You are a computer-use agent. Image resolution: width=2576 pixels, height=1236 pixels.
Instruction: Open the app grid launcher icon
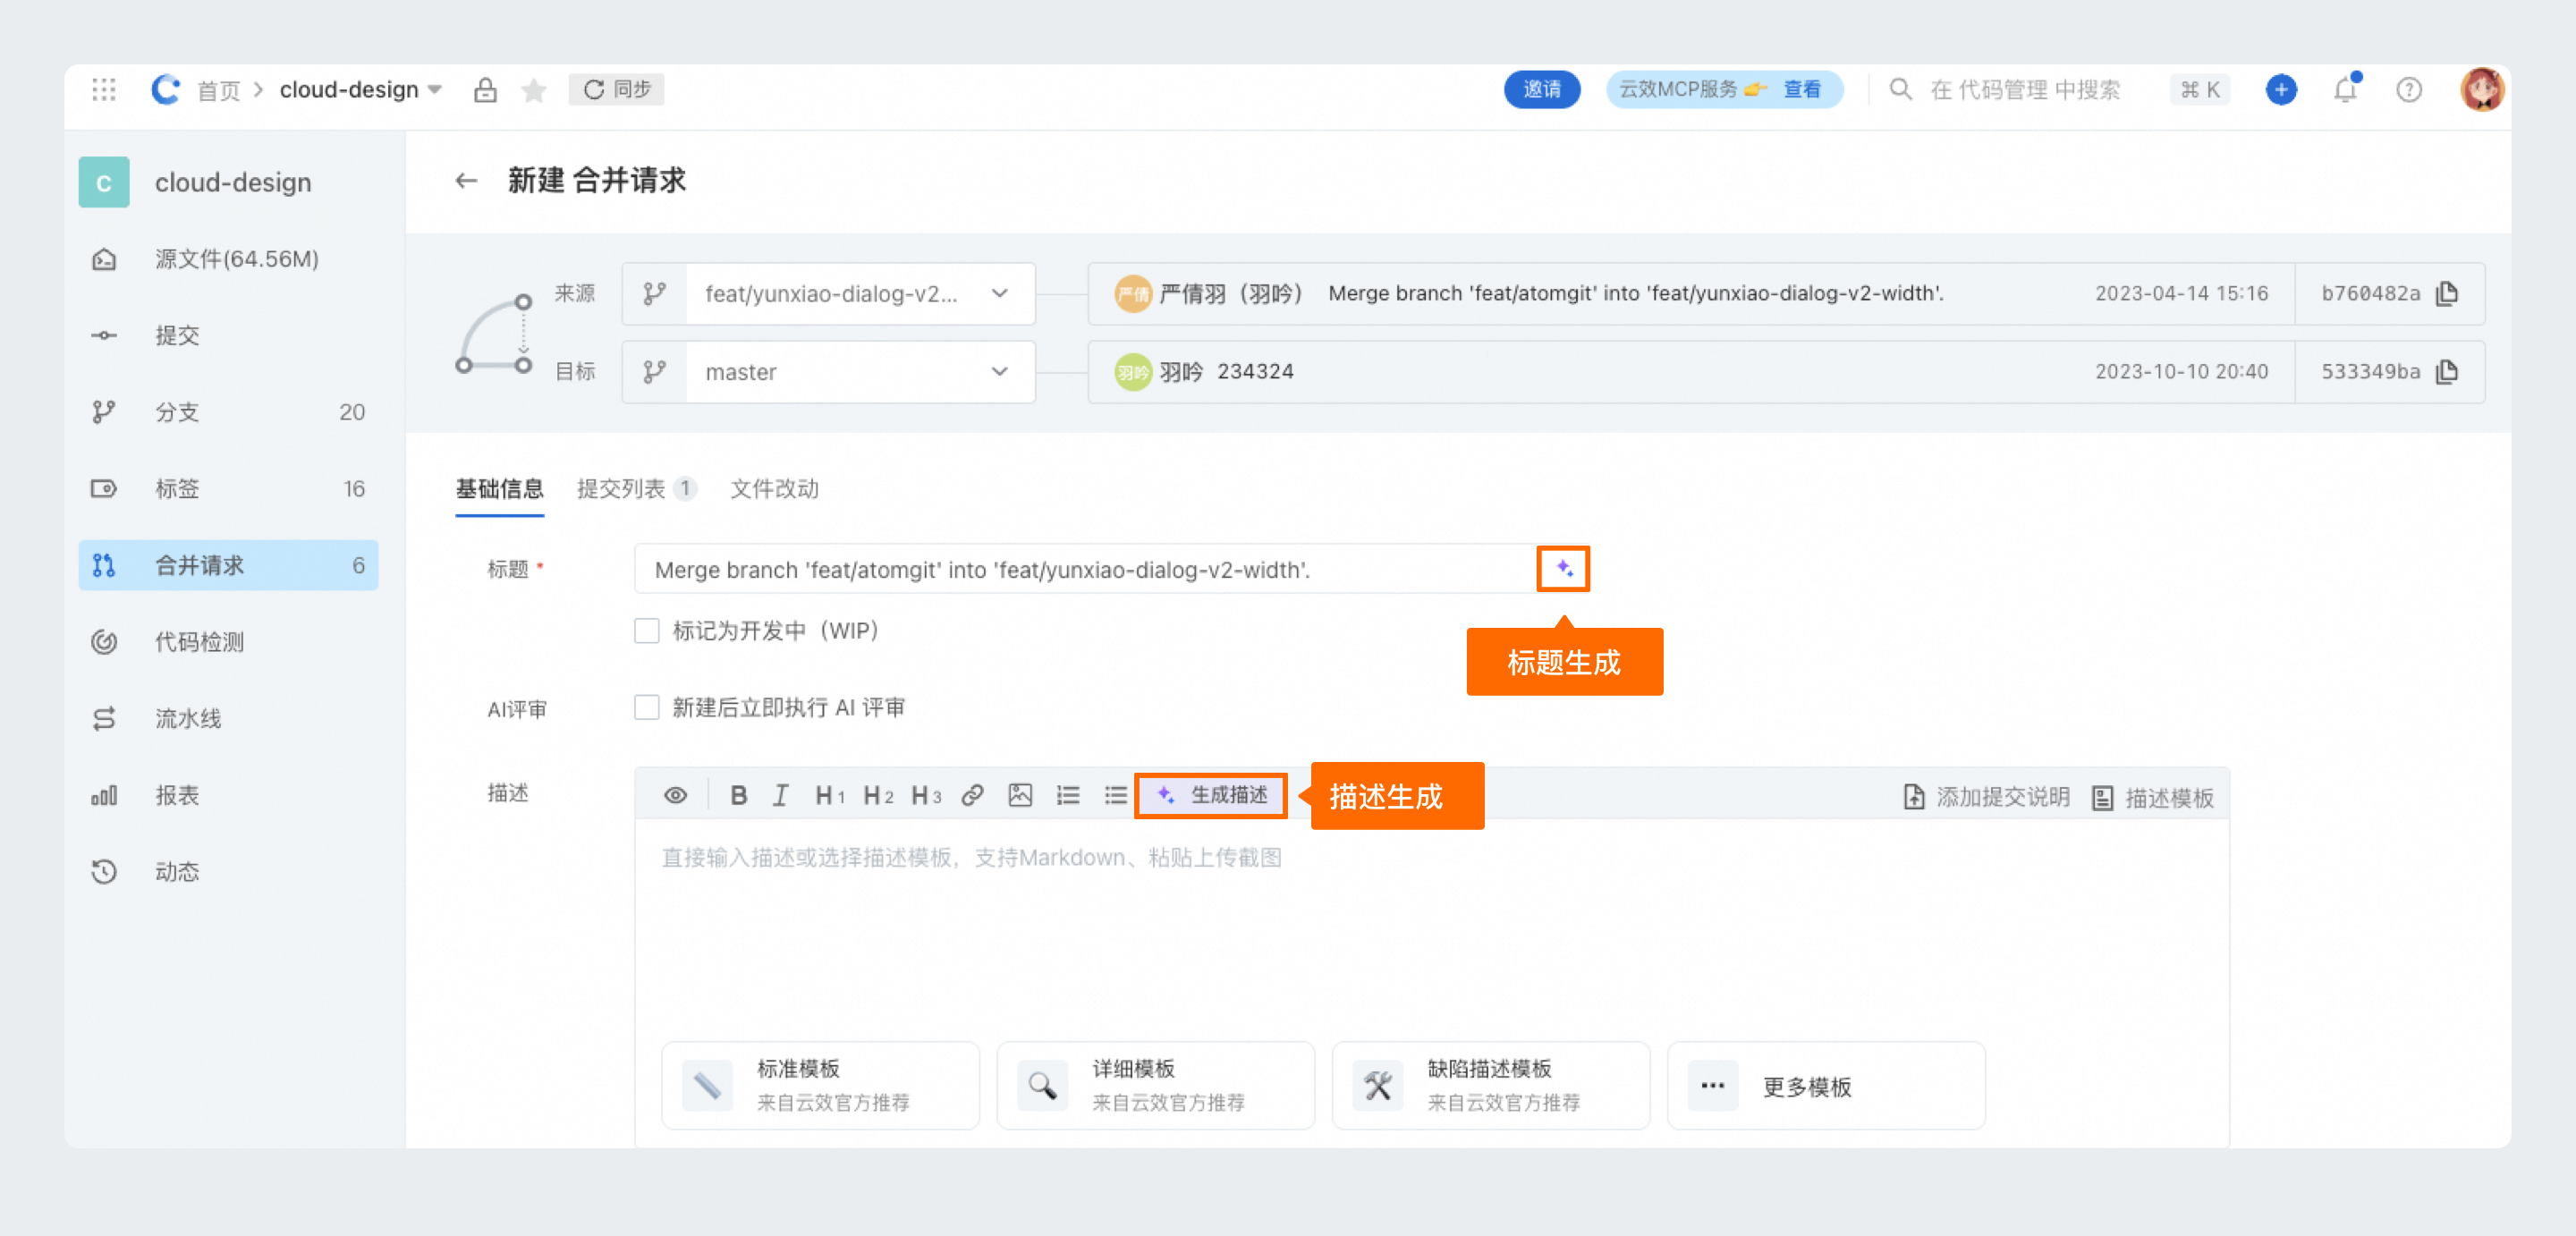coord(103,89)
